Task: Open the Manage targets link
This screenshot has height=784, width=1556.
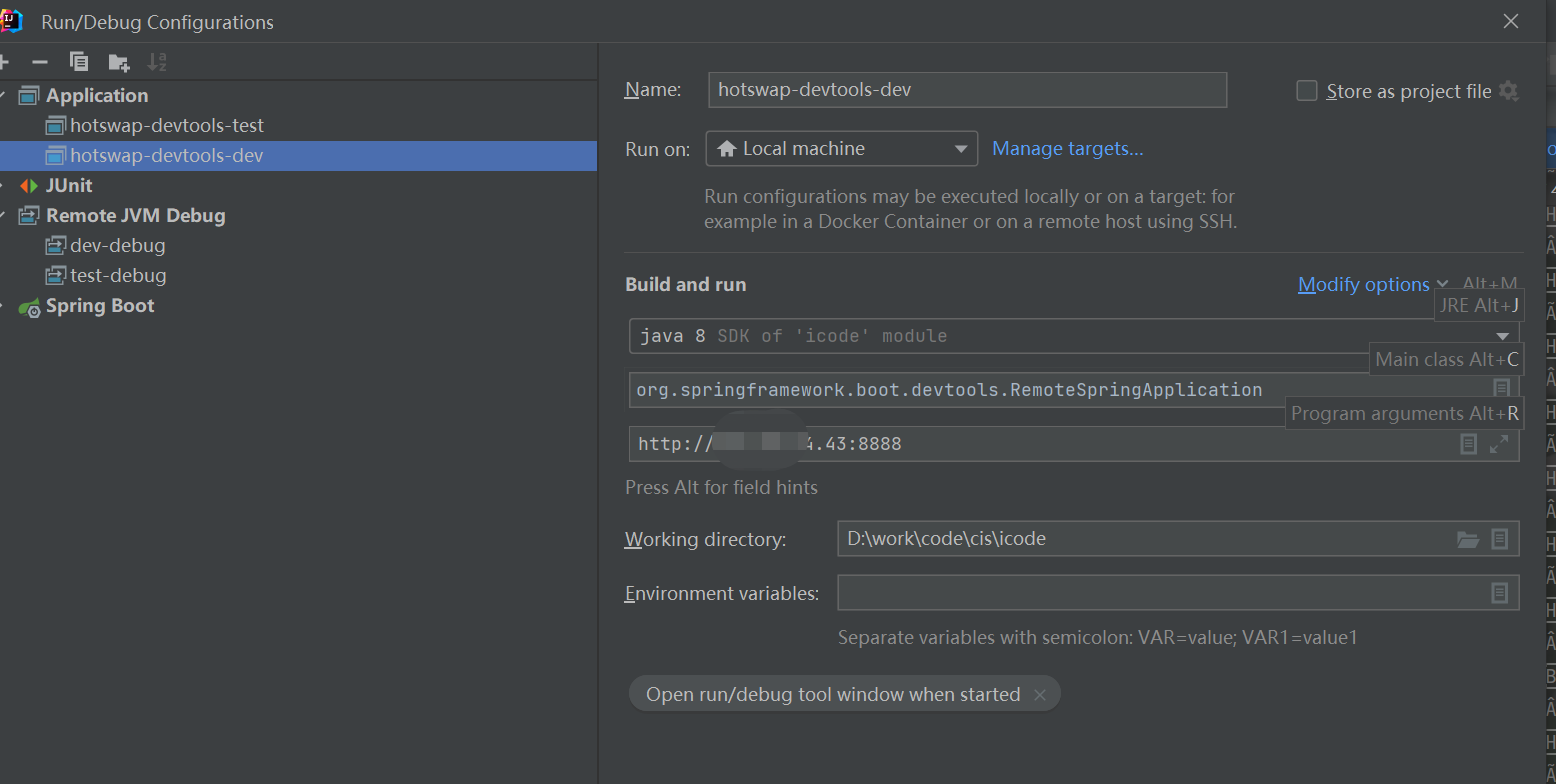Action: pyautogui.click(x=1068, y=149)
